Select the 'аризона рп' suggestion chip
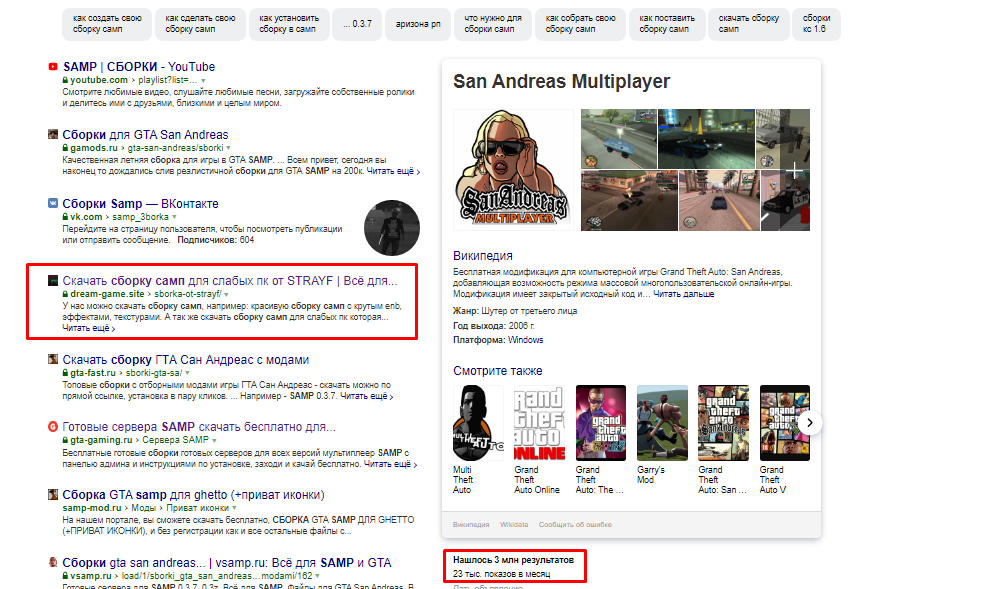Image resolution: width=994 pixels, height=589 pixels. pyautogui.click(x=418, y=24)
